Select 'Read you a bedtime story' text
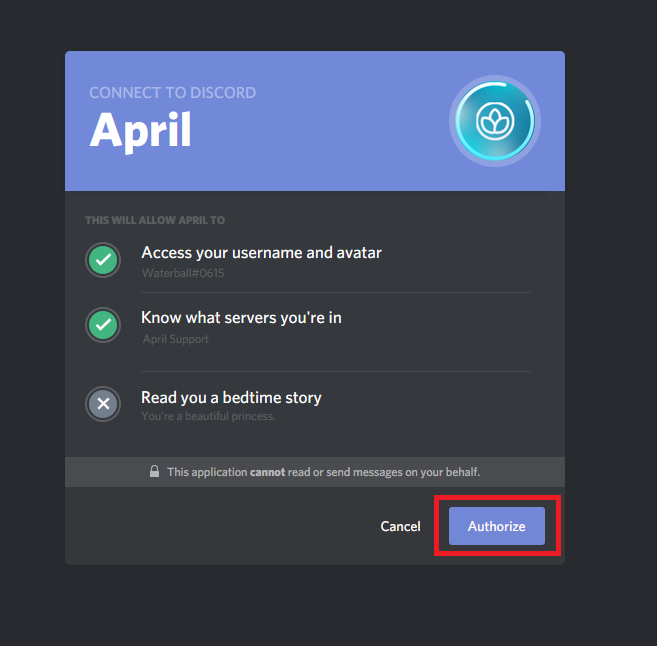The height and width of the screenshot is (646, 657). click(231, 398)
